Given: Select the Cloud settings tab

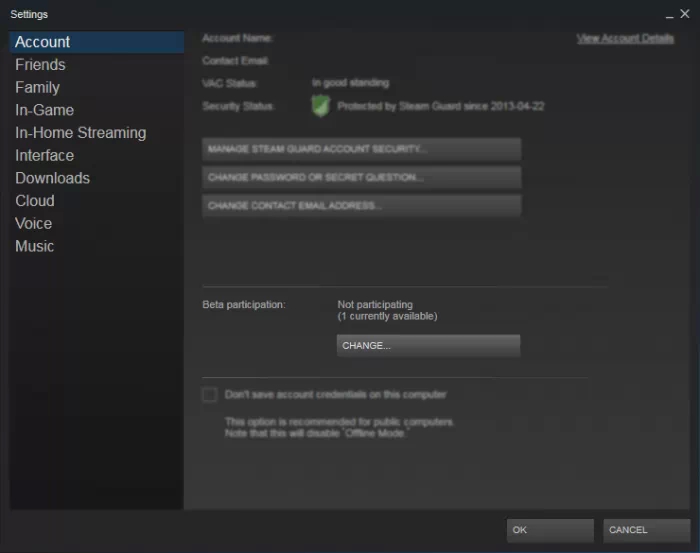Looking at the screenshot, I should click(35, 201).
